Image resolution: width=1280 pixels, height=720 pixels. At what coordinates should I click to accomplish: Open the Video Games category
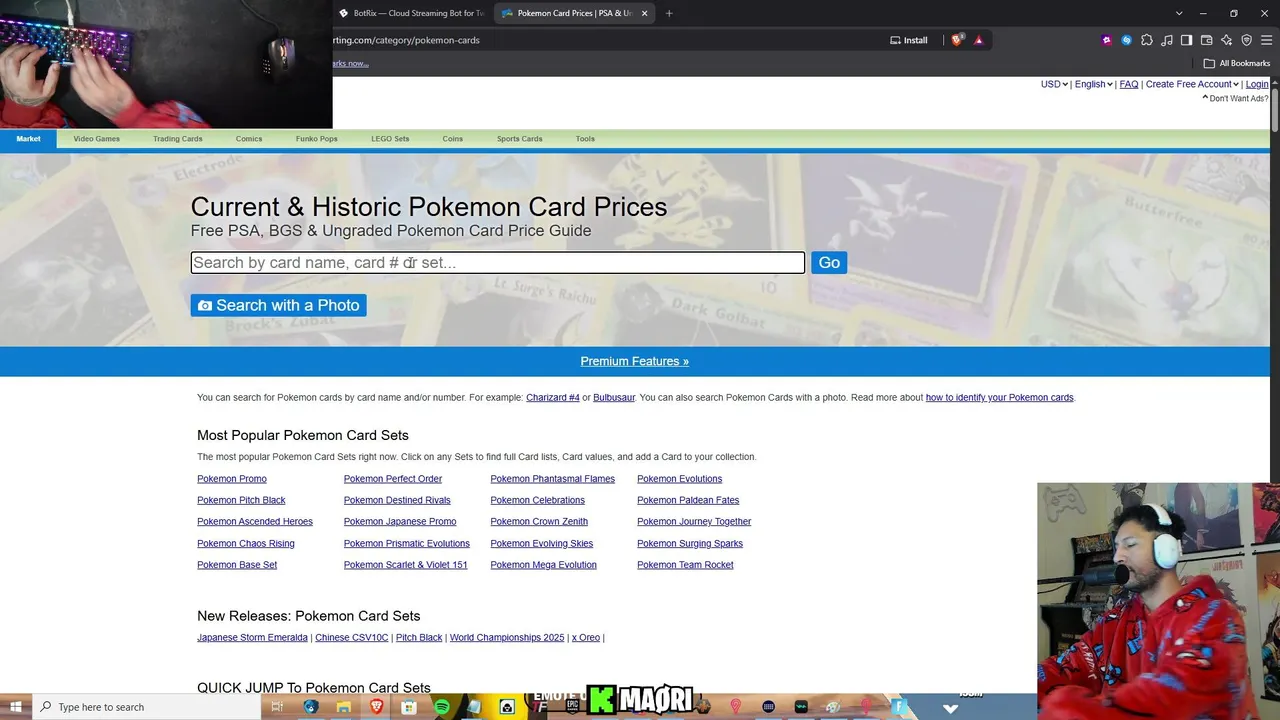click(x=96, y=139)
